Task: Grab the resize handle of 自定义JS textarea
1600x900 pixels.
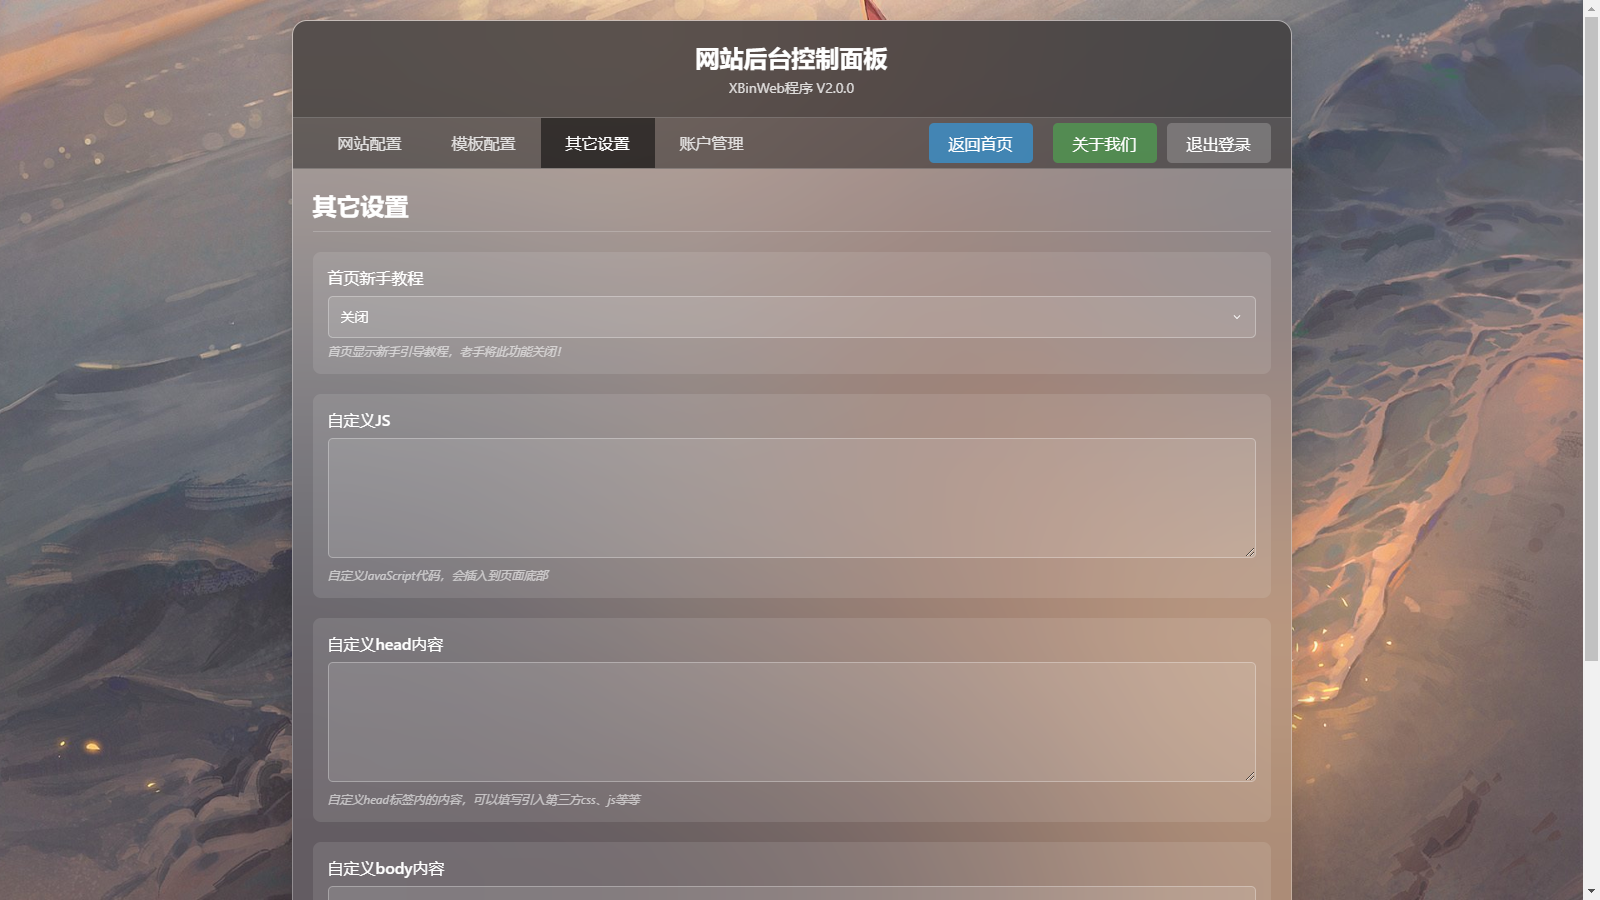Action: [1249, 551]
